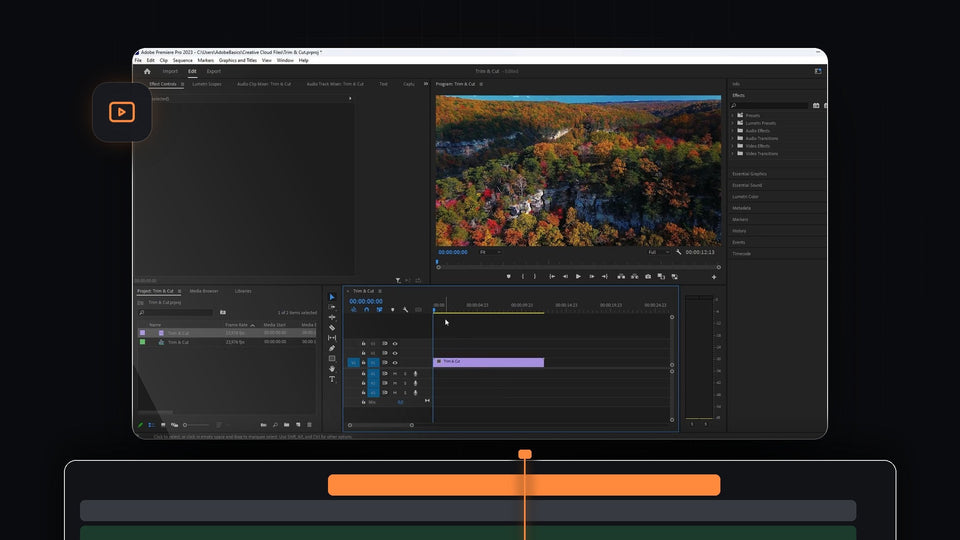Open the Libraries tab
Viewport: 960px width, 540px height.
pyautogui.click(x=243, y=291)
